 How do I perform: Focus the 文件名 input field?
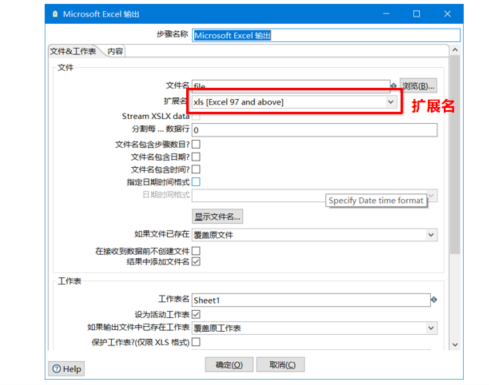click(x=291, y=85)
